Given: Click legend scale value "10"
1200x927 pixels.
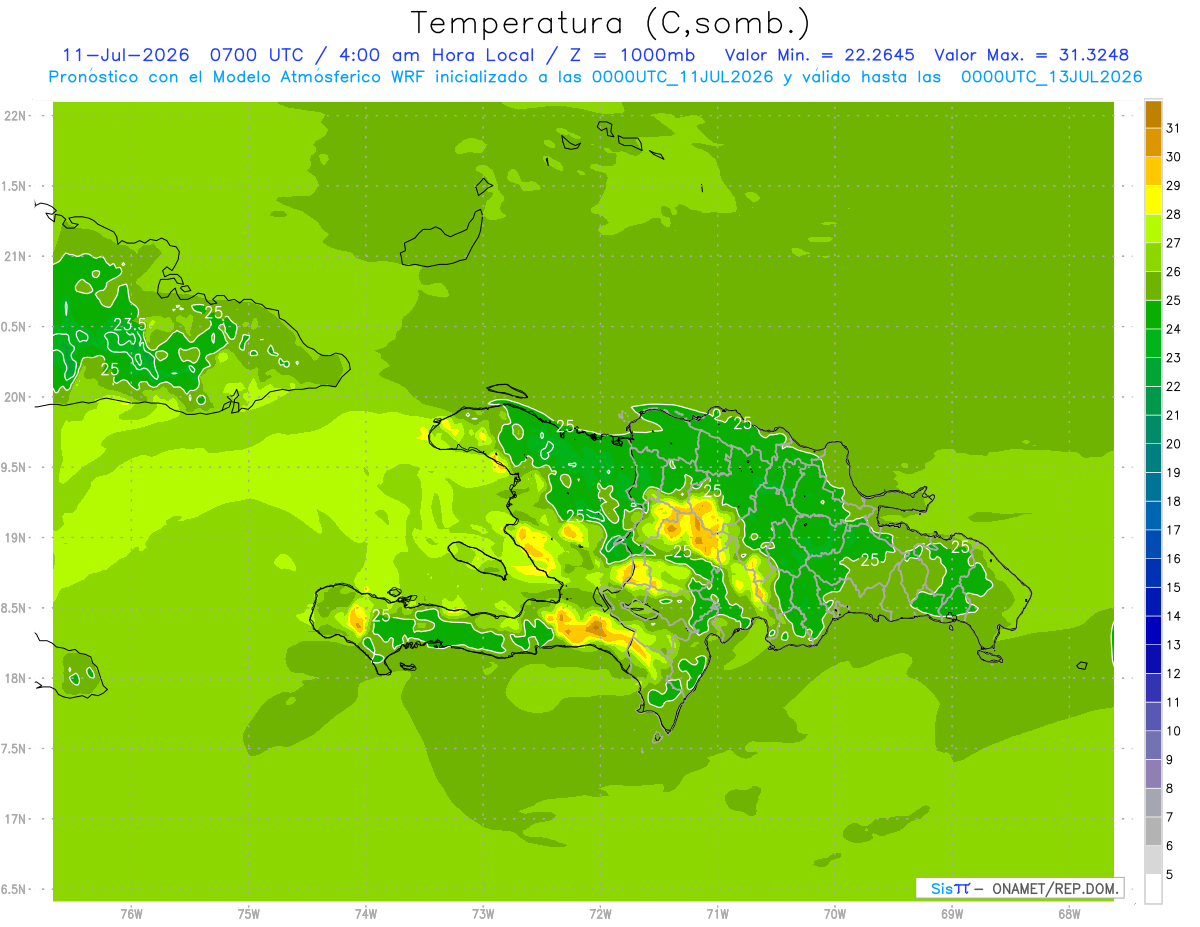Looking at the screenshot, I should point(1174,731).
